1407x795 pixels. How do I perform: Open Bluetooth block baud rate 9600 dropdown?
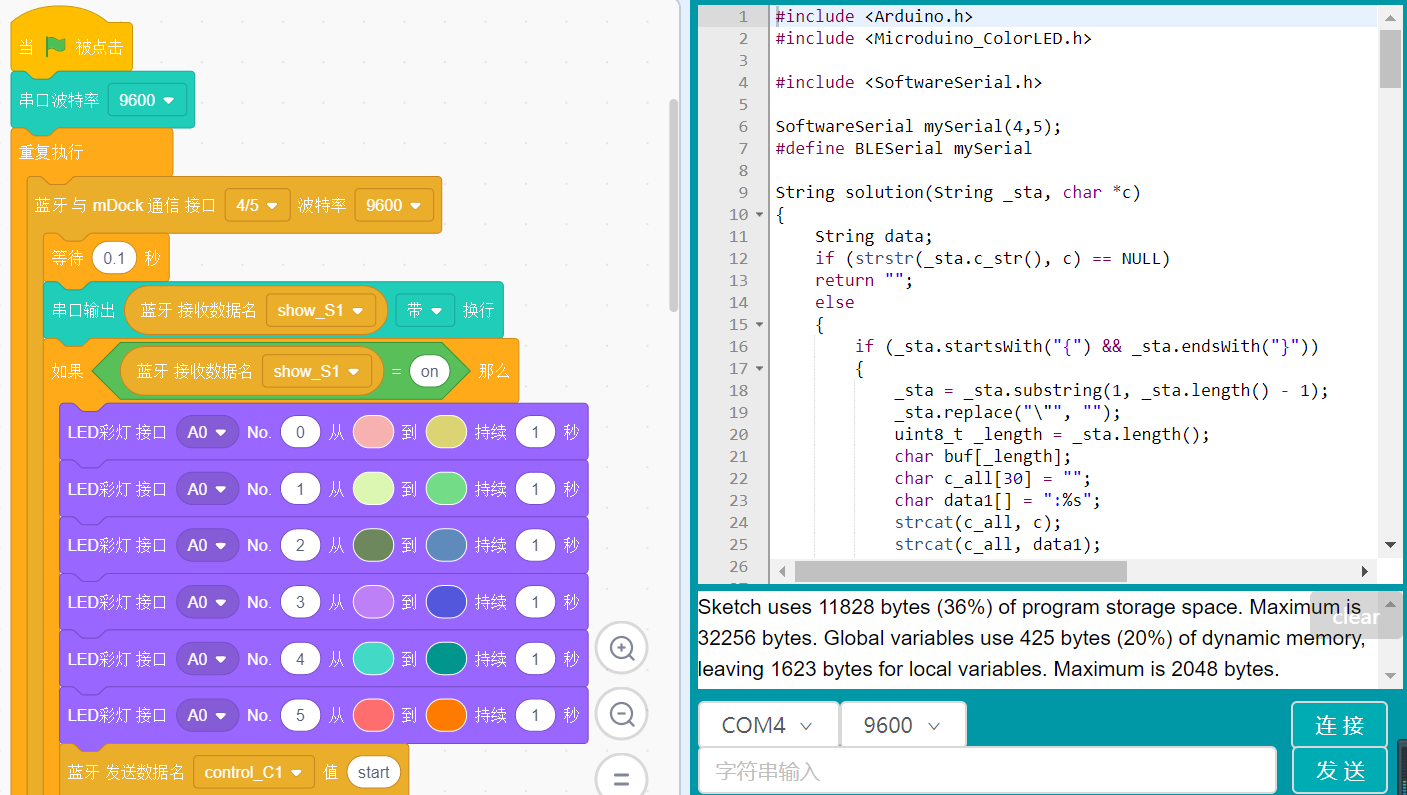pyautogui.click(x=394, y=205)
